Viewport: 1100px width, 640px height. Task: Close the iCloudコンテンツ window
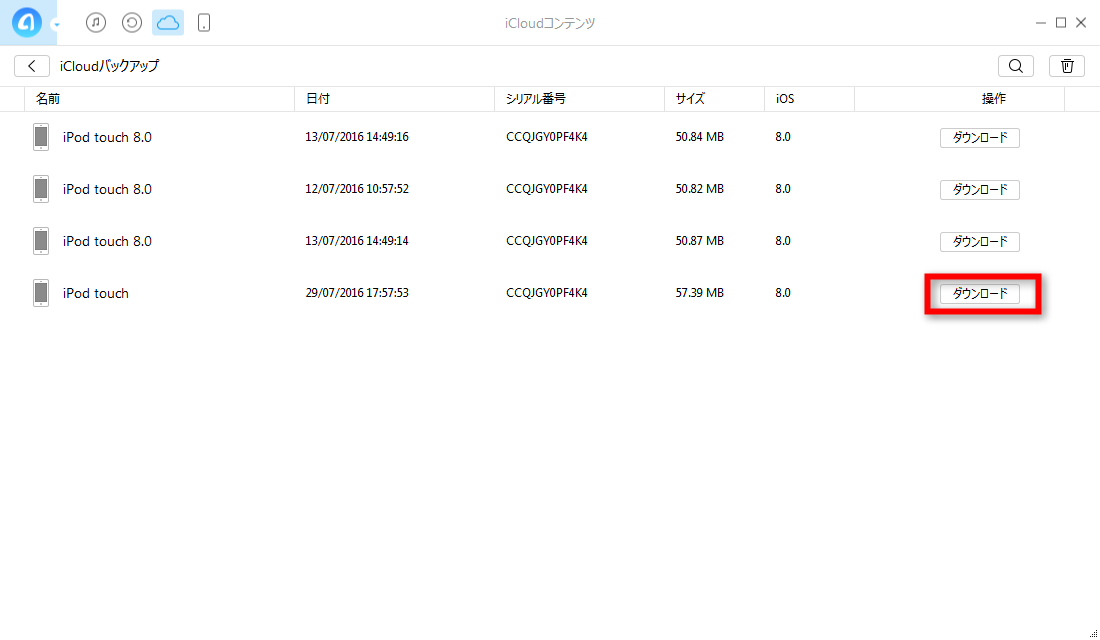tap(1081, 23)
